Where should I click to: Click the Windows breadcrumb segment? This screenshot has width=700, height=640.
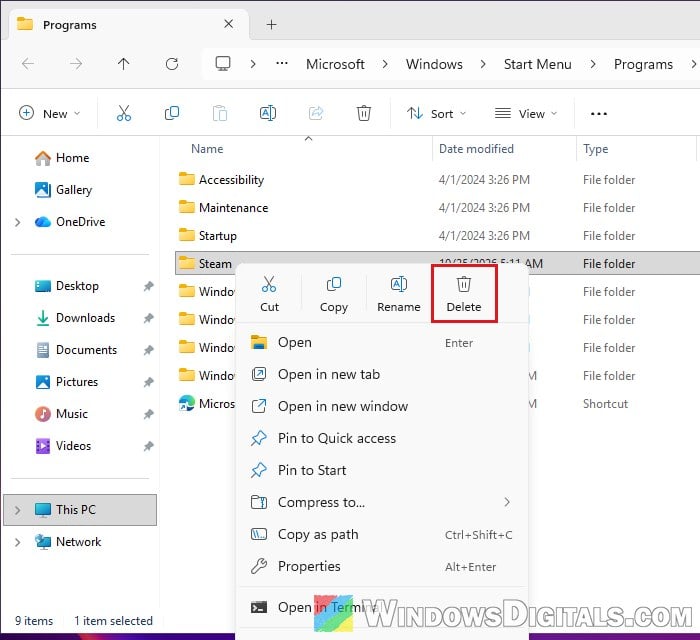coord(434,64)
